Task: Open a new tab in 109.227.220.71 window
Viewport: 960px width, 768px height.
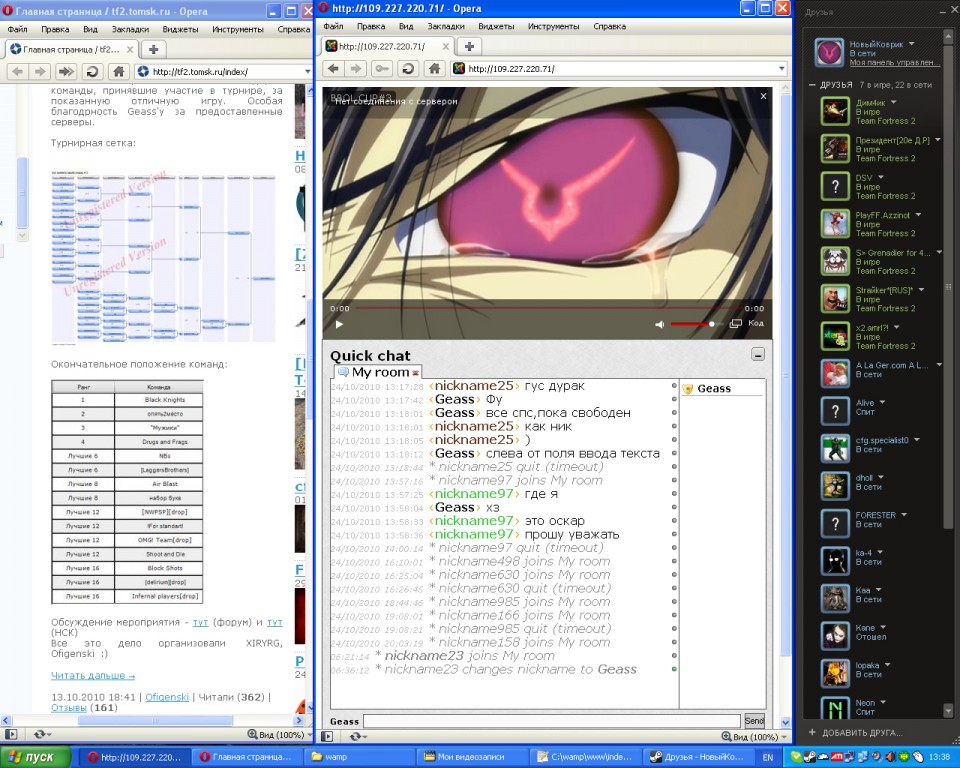Action: tap(469, 47)
